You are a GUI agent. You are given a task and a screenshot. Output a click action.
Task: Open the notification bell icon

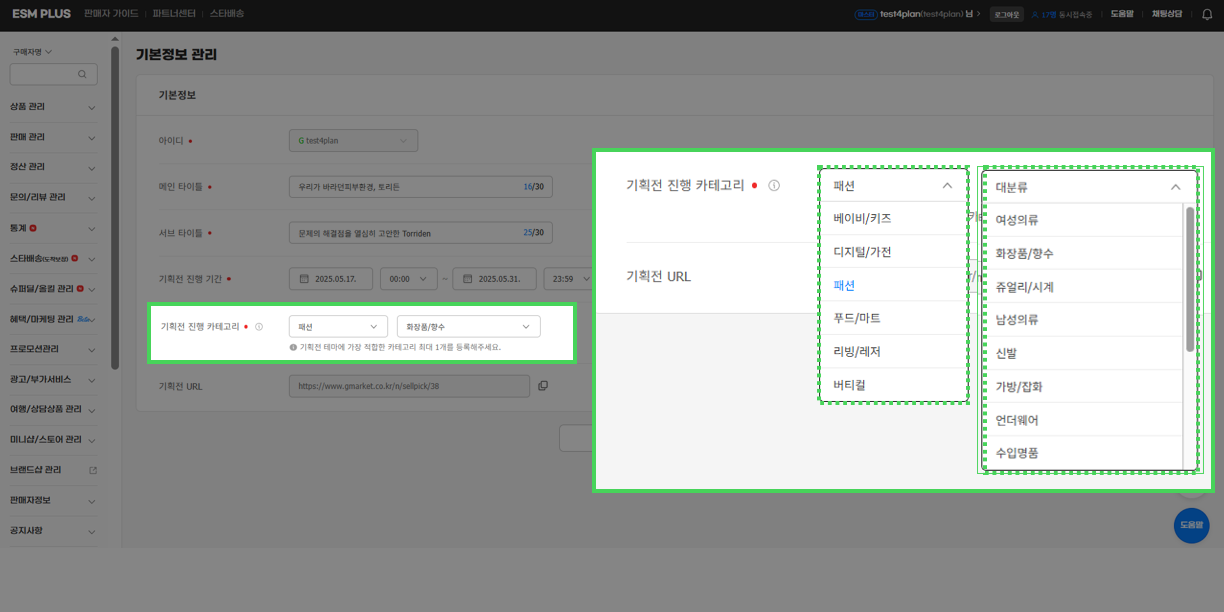coord(1206,14)
